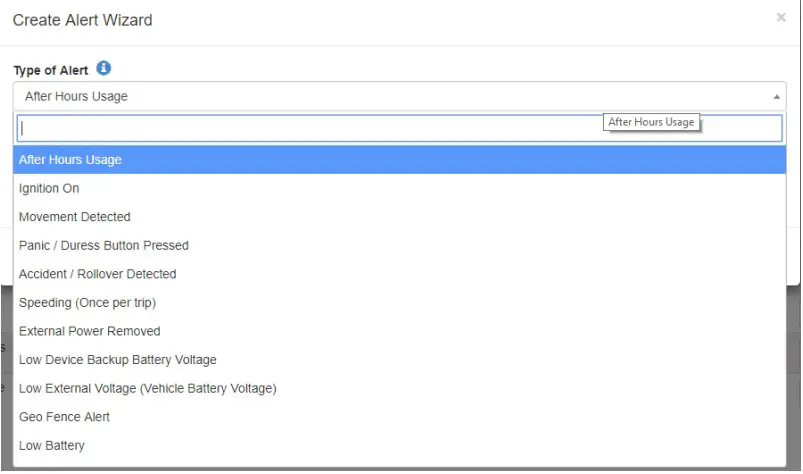Select Geo Fence Alert option

click(65, 416)
